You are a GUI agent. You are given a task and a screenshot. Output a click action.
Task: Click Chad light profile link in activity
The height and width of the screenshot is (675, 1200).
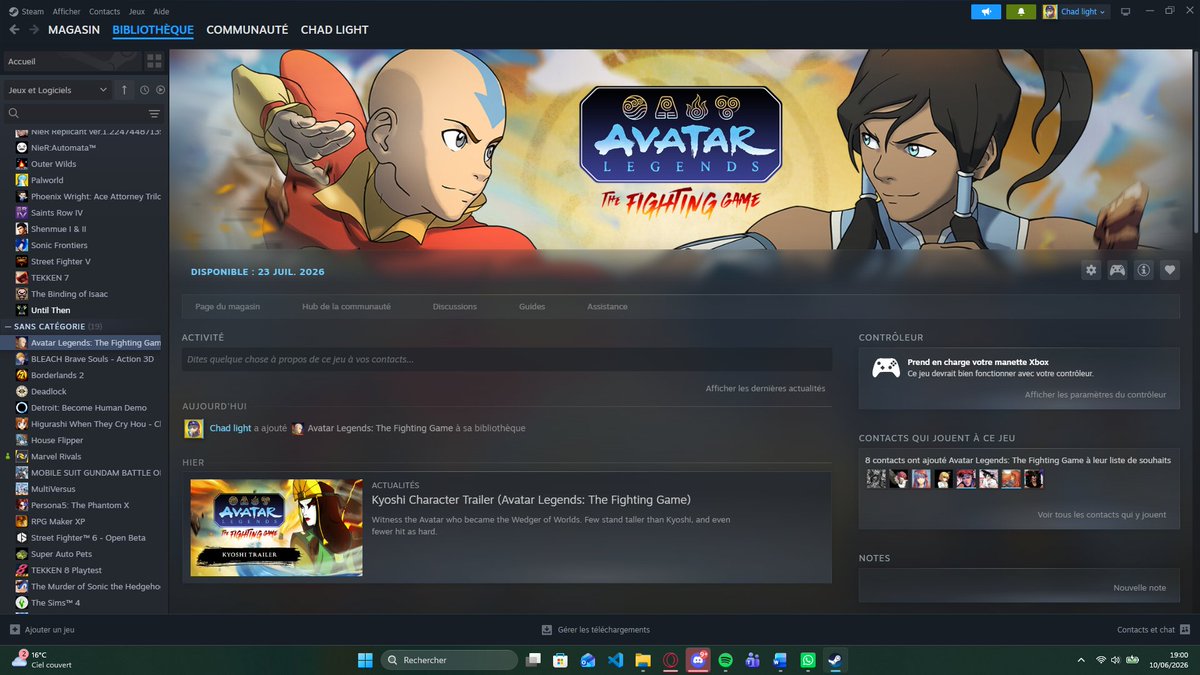click(230, 428)
